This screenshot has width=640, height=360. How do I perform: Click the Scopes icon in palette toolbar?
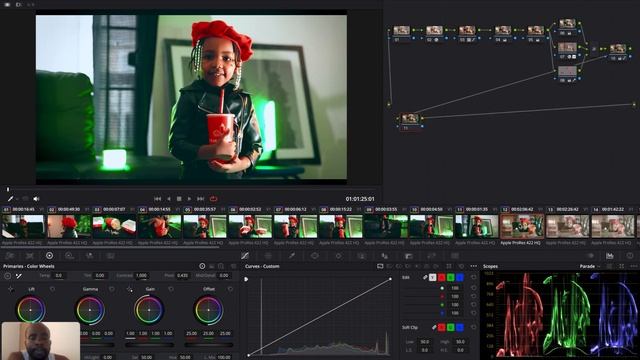[x=610, y=256]
